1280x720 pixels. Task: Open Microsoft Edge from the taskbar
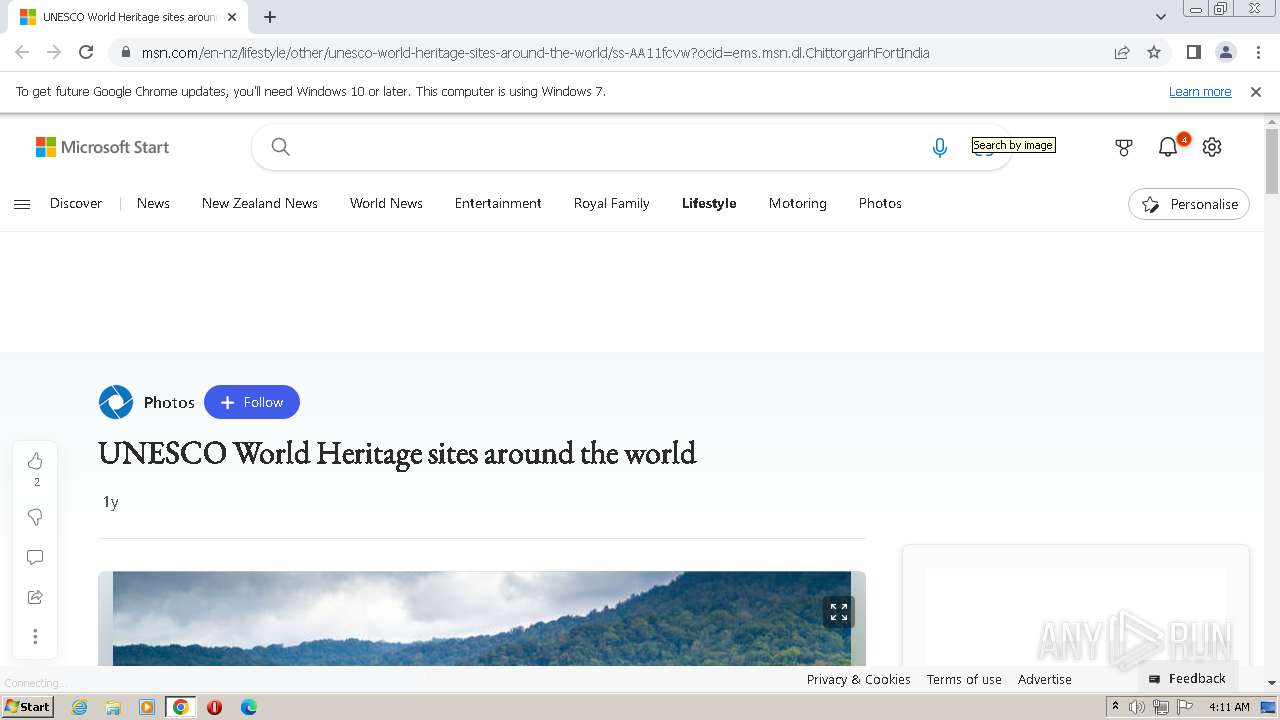(249, 707)
